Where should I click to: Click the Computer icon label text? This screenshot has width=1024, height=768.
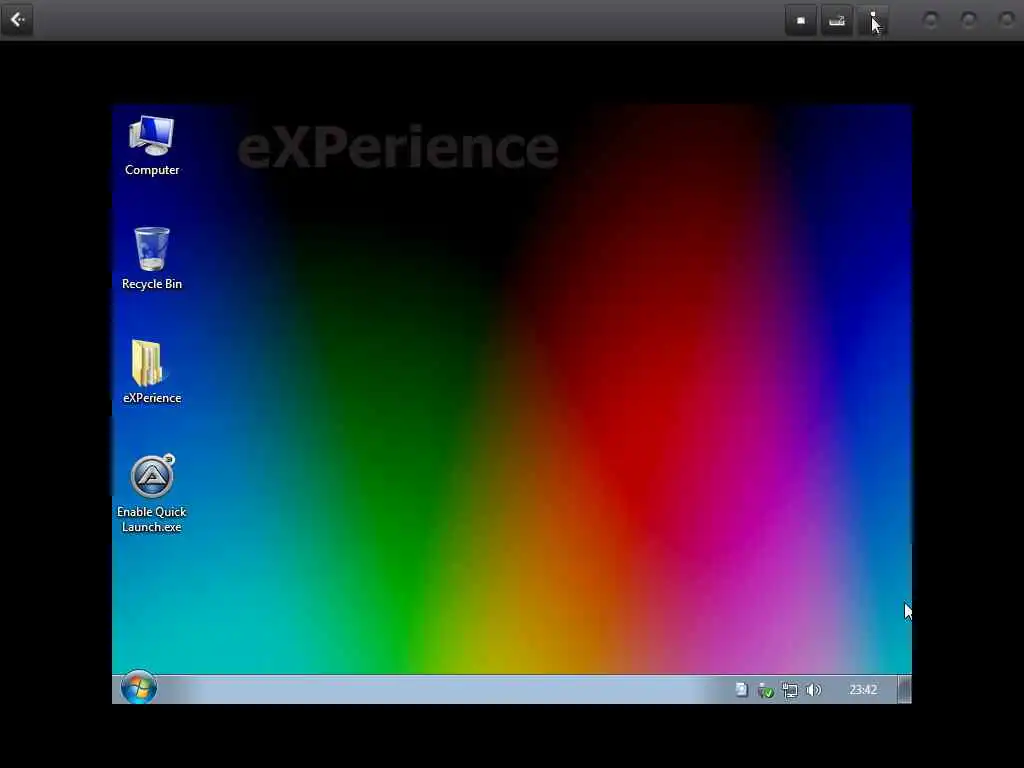[x=152, y=170]
